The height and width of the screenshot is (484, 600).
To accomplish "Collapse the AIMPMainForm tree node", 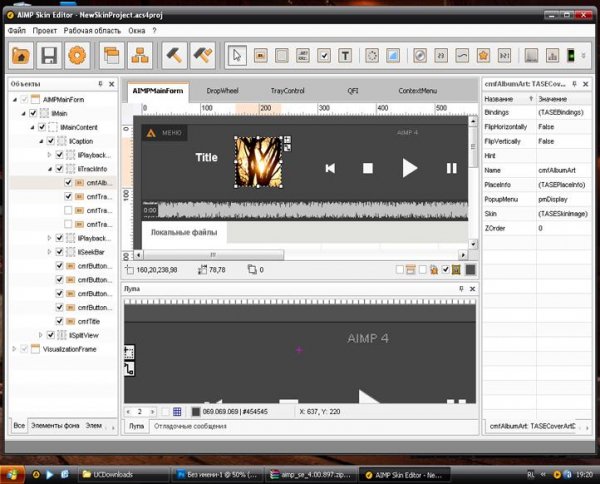I will 15,99.
